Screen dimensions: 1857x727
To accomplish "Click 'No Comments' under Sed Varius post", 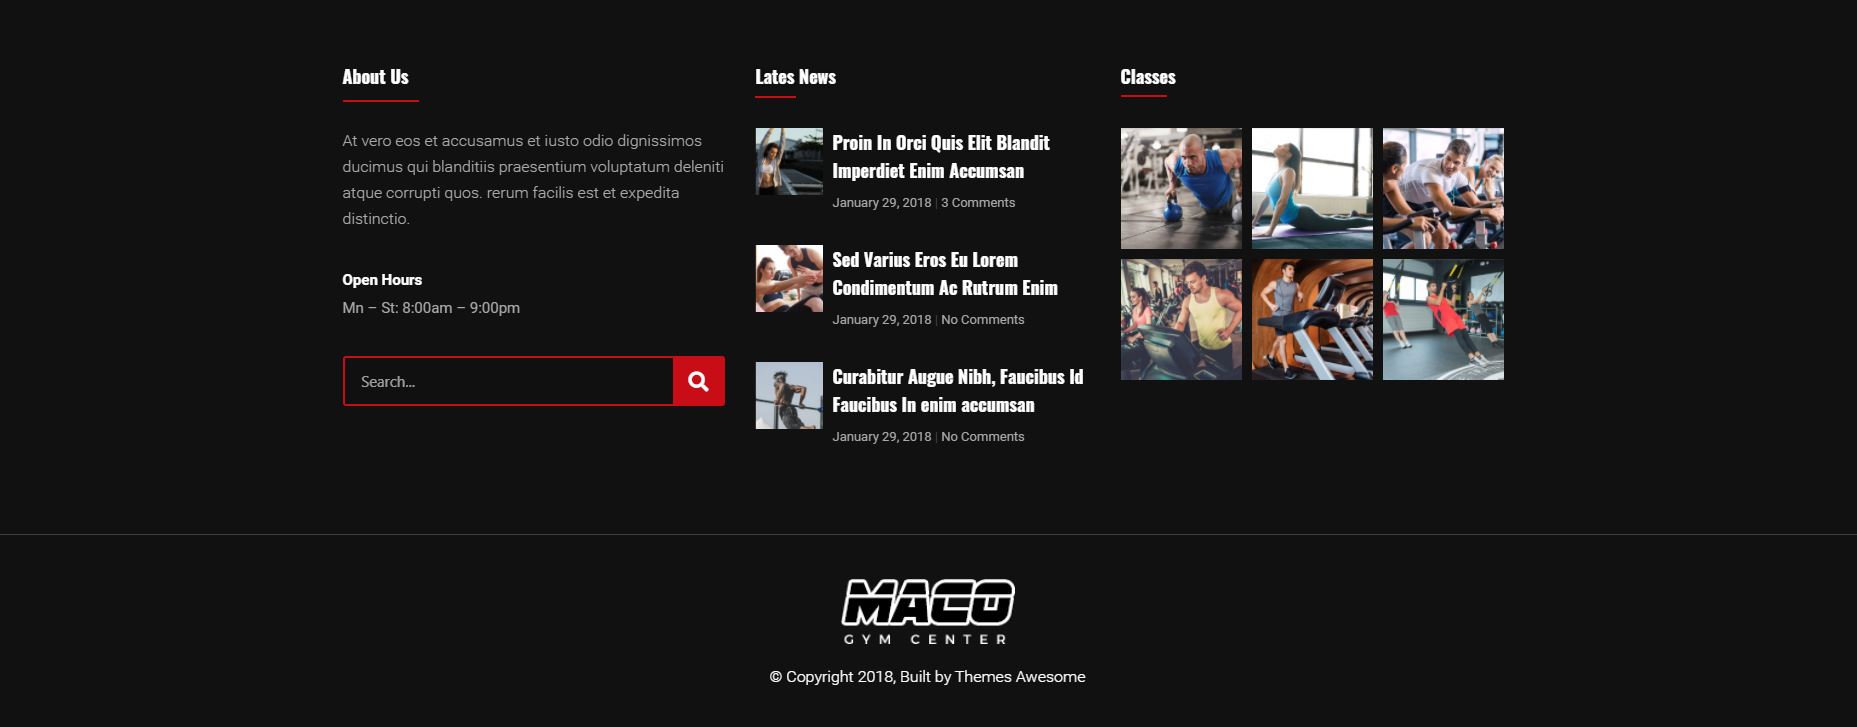I will point(982,320).
